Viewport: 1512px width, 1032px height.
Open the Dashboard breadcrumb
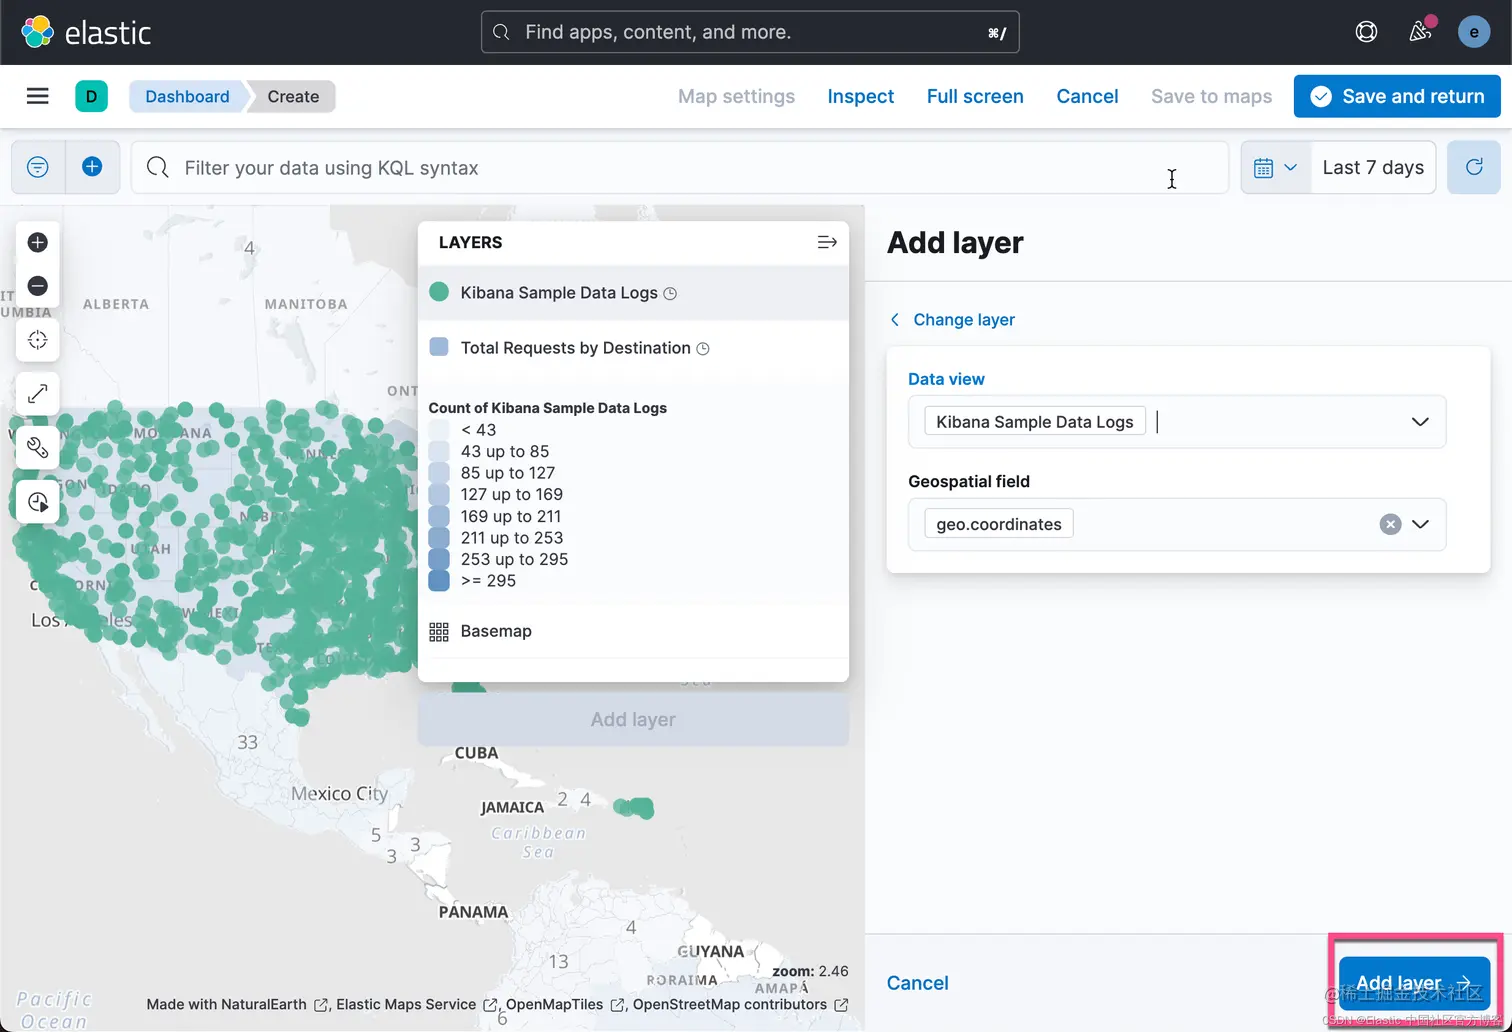pos(187,96)
